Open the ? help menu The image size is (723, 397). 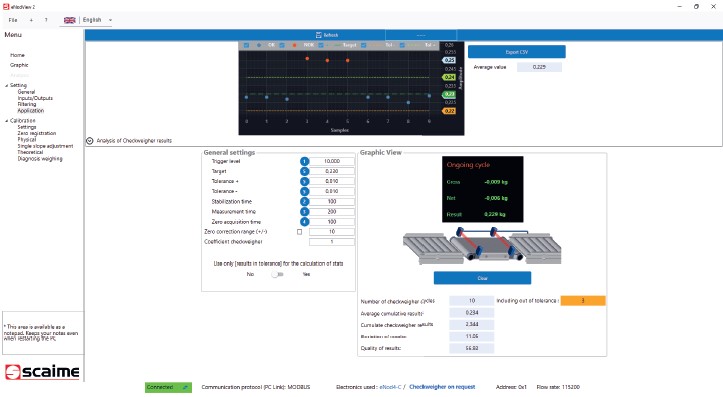(46, 20)
